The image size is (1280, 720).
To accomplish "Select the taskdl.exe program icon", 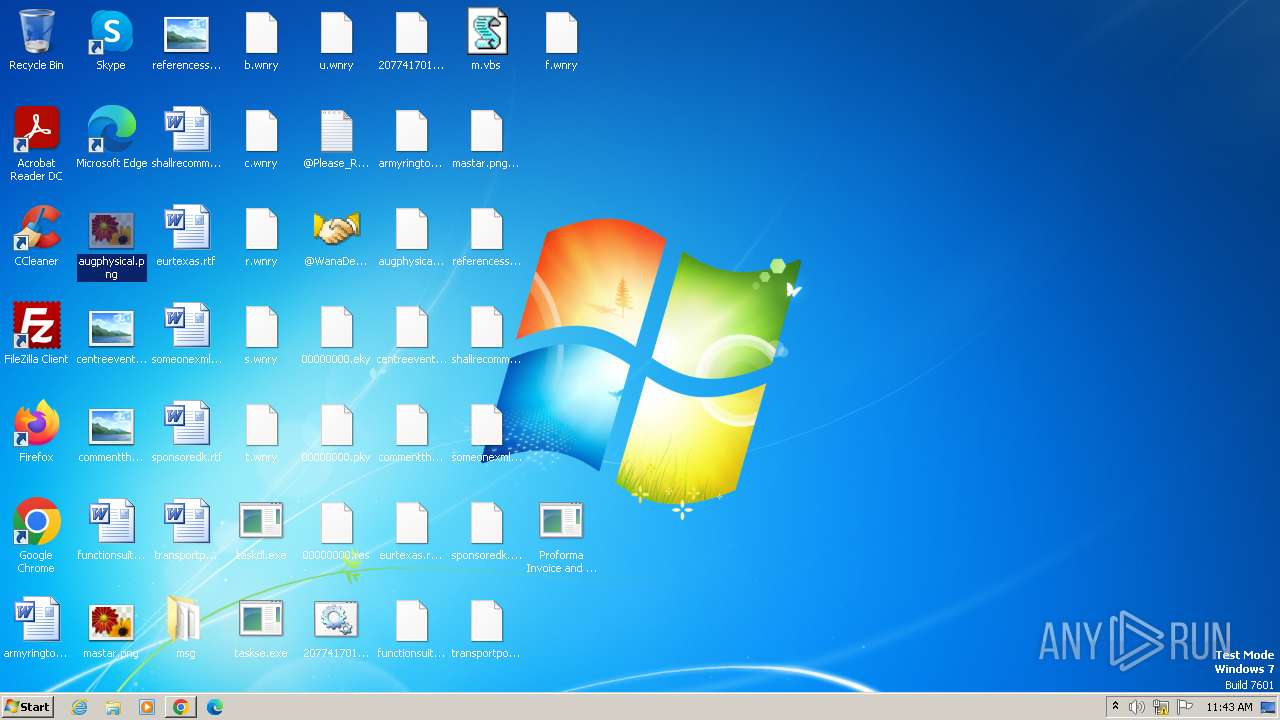I will tap(261, 531).
